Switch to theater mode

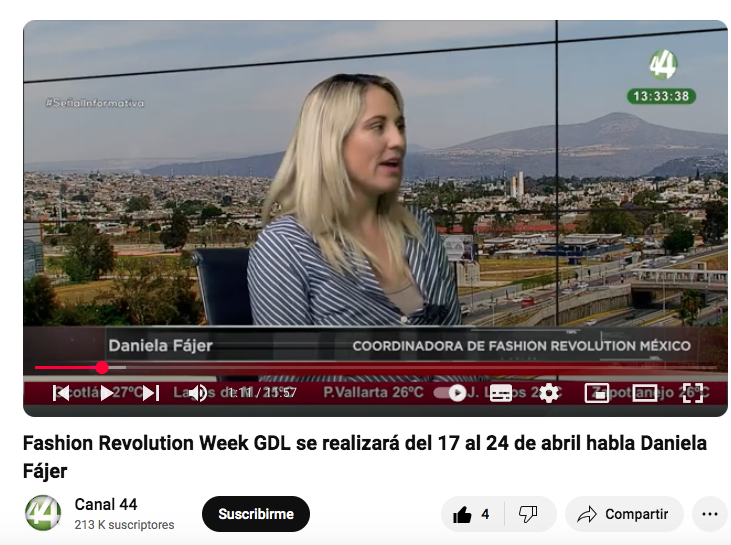(x=644, y=393)
